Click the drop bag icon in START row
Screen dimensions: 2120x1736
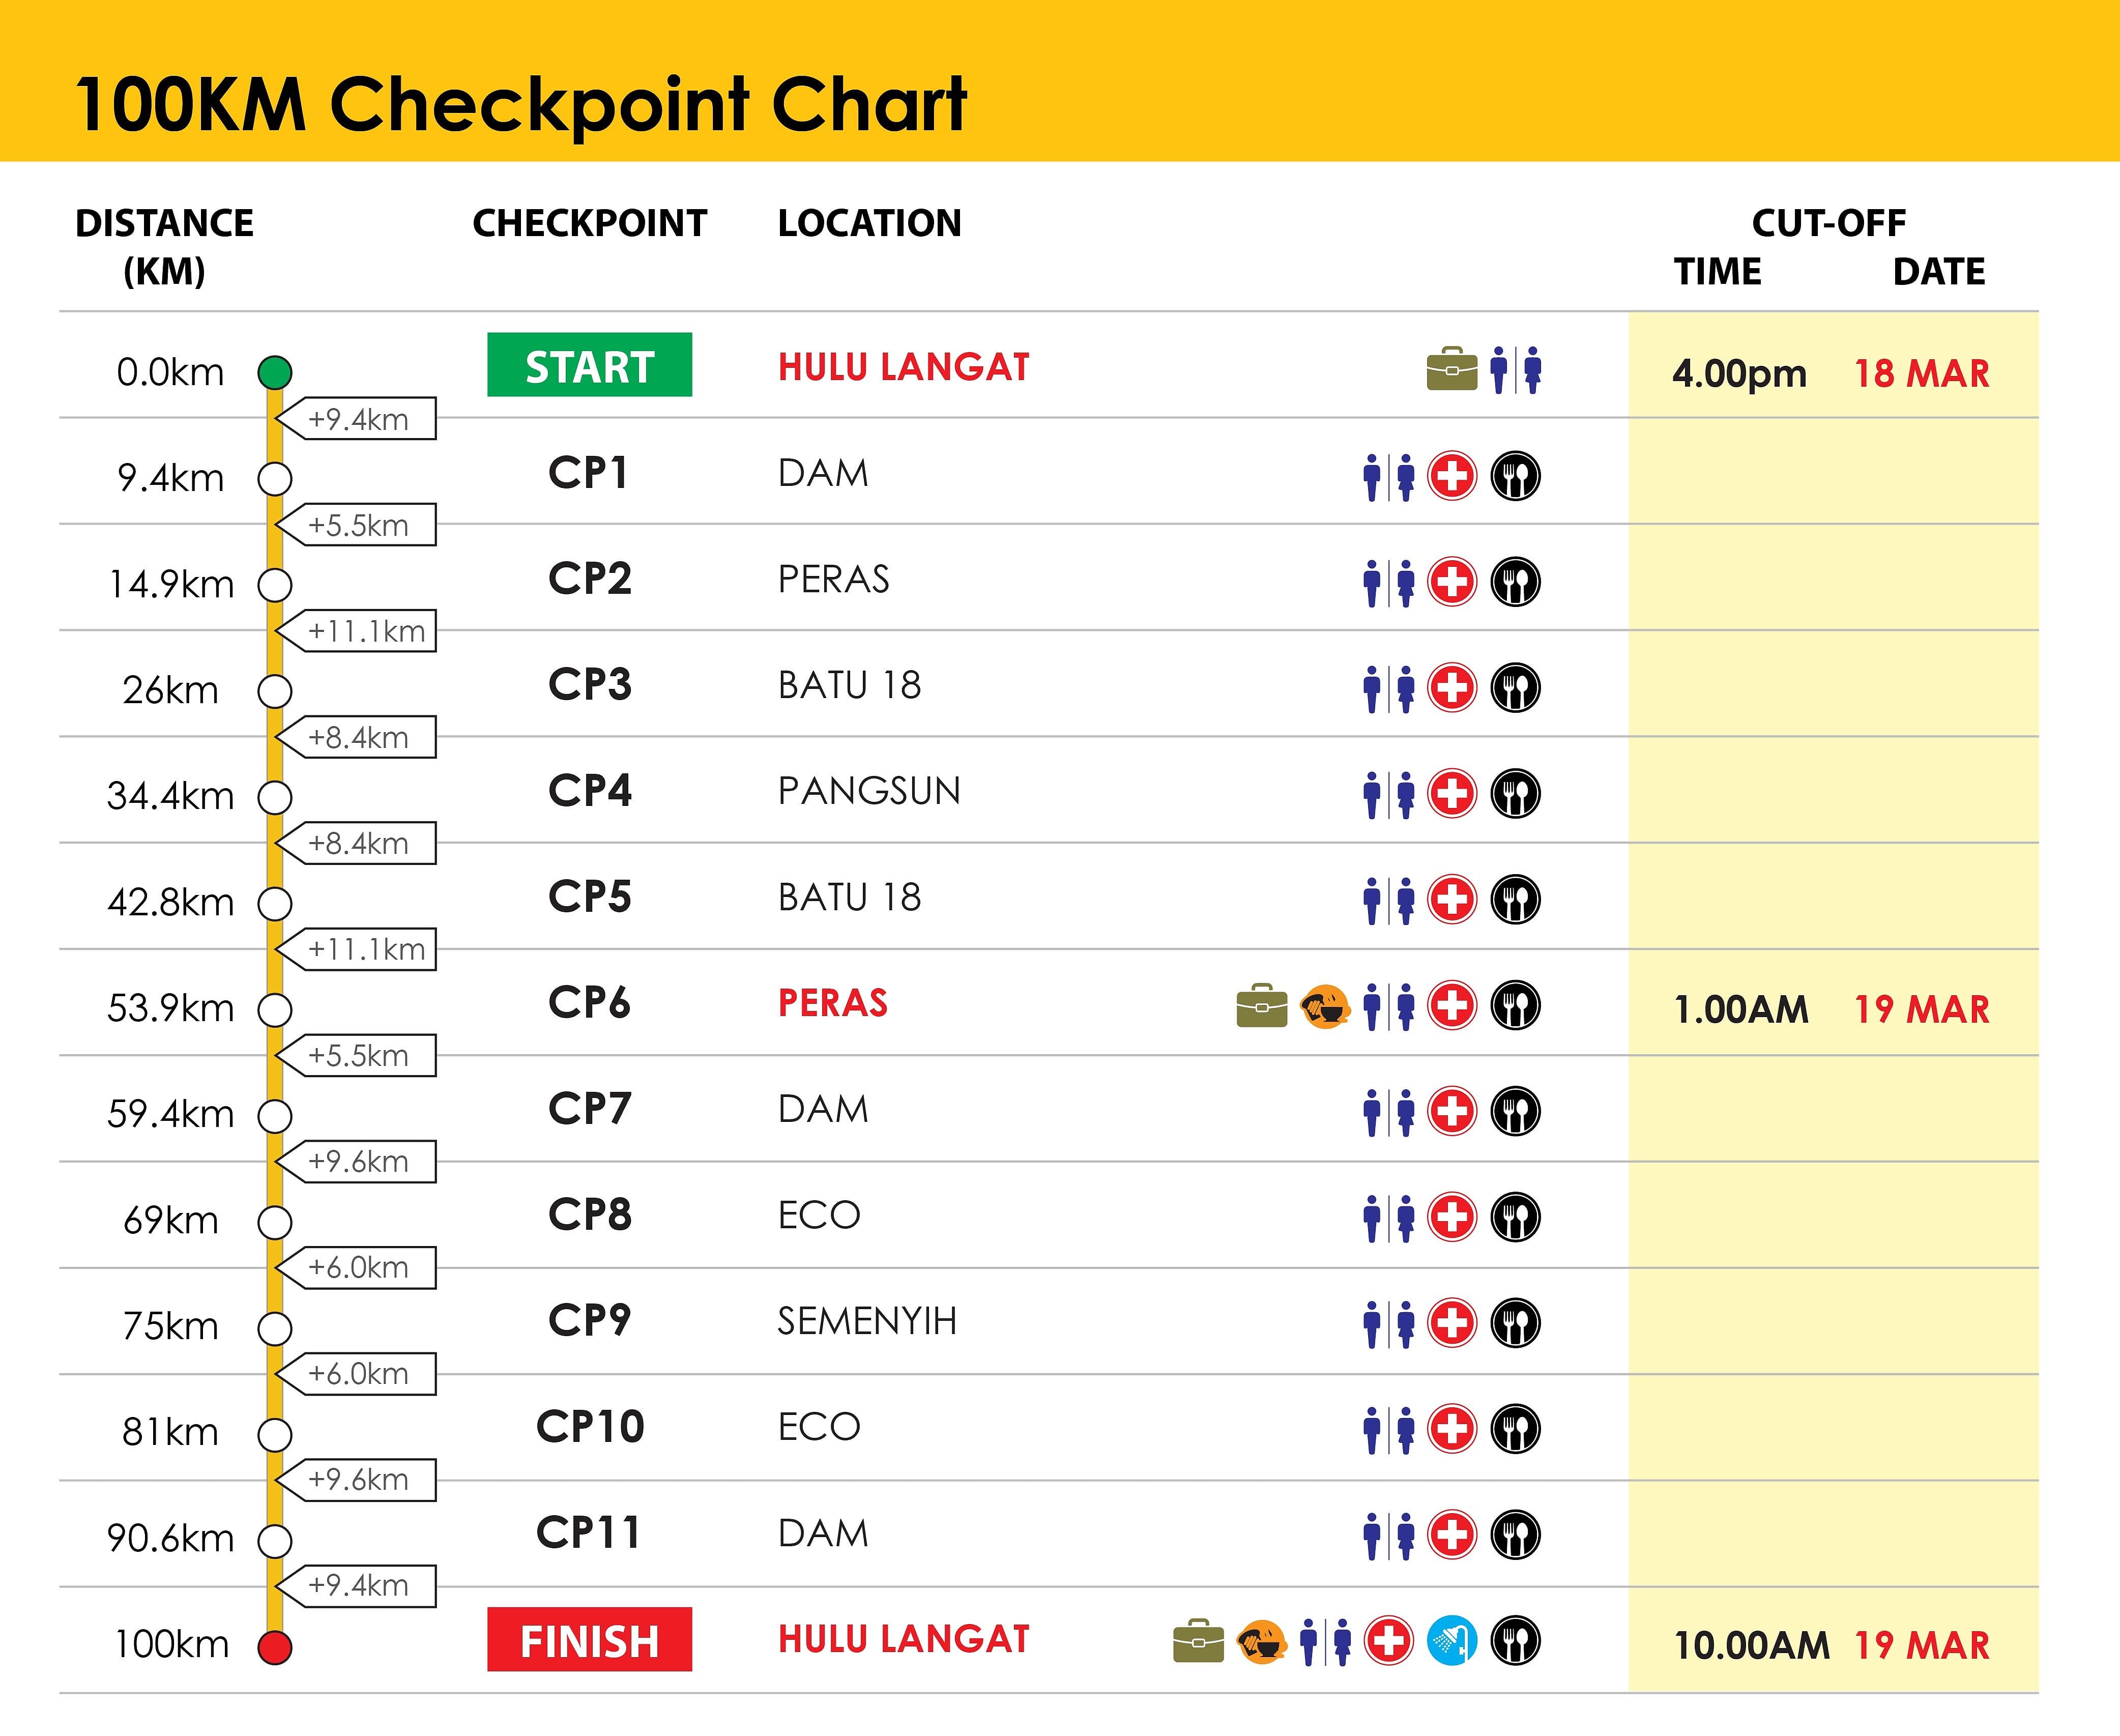[x=1451, y=369]
